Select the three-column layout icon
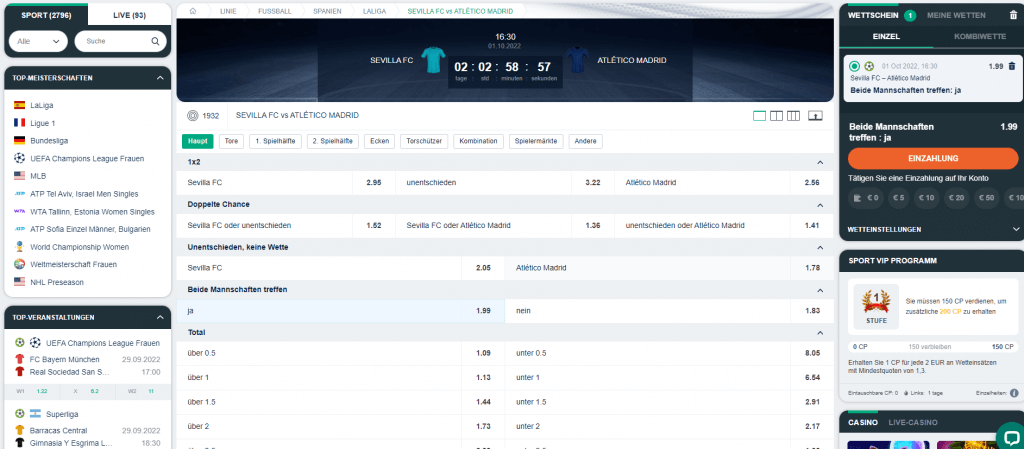1024x449 pixels. pos(793,116)
